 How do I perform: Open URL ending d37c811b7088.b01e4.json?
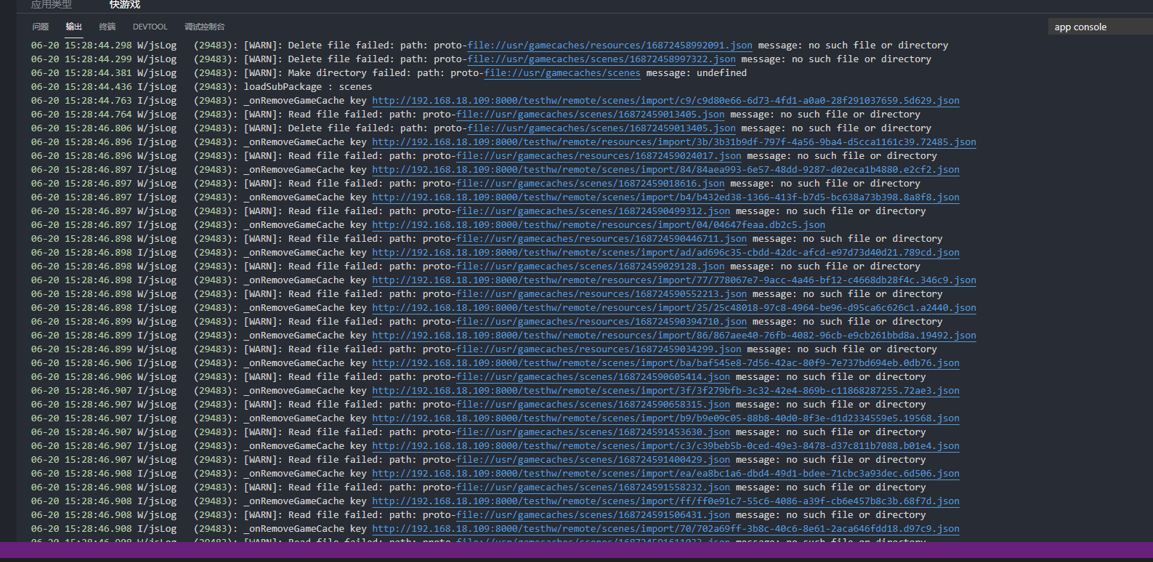[665, 446]
